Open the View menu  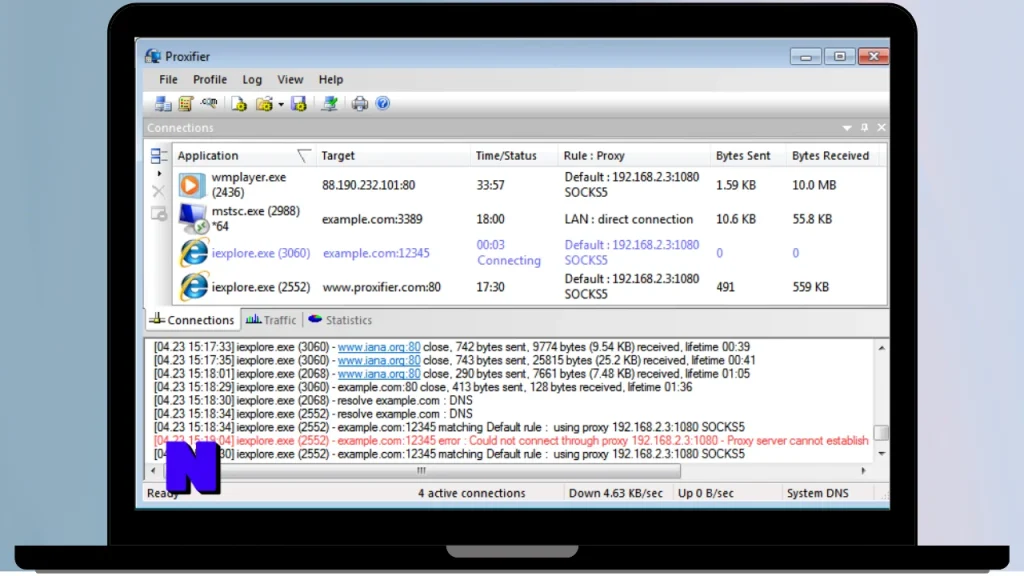(x=290, y=79)
